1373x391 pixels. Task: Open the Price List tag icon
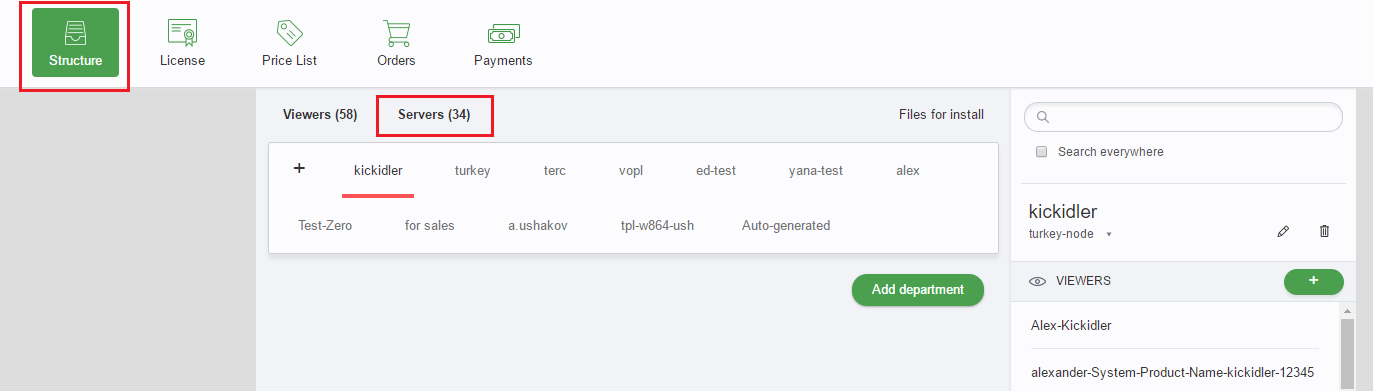click(x=289, y=33)
